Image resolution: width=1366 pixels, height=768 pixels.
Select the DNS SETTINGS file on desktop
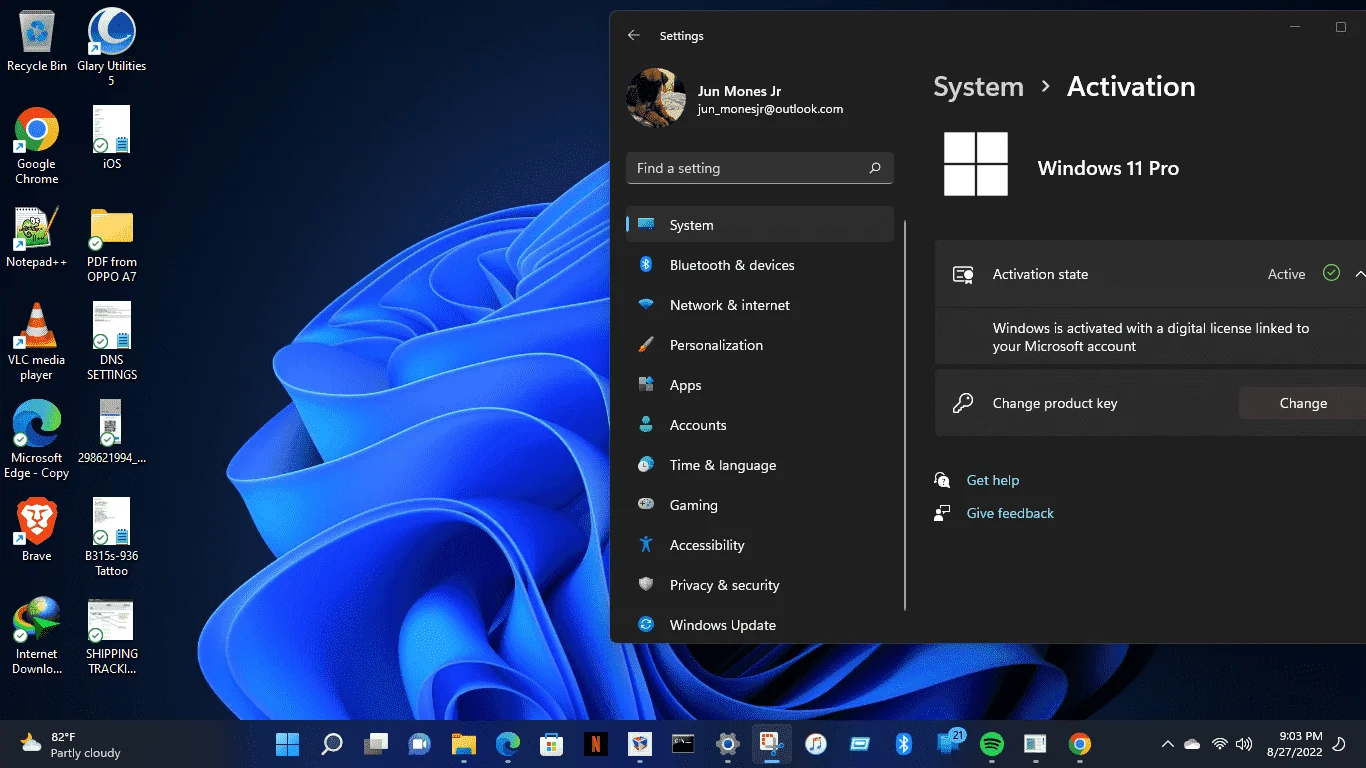[112, 342]
